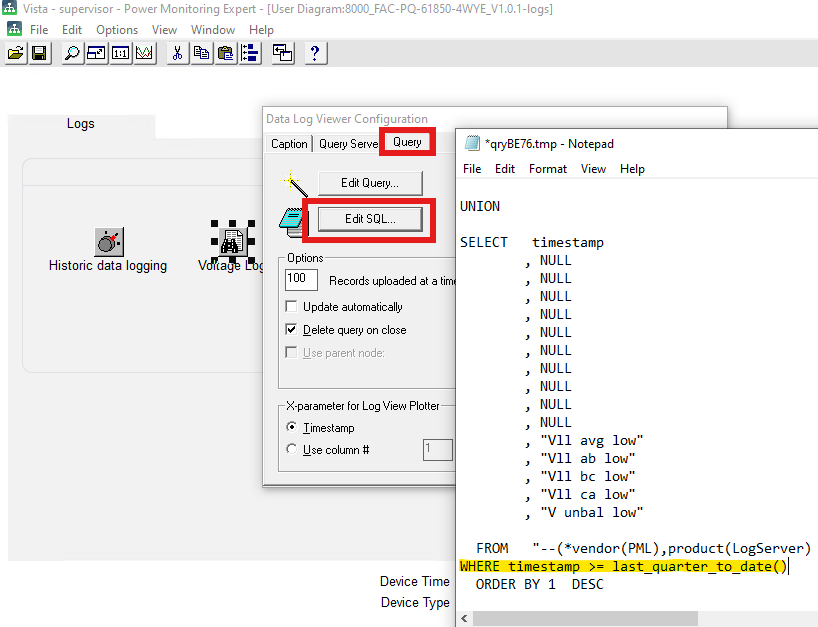Image resolution: width=818 pixels, height=627 pixels.
Task: Select Use column # radio option
Action: pos(292,449)
